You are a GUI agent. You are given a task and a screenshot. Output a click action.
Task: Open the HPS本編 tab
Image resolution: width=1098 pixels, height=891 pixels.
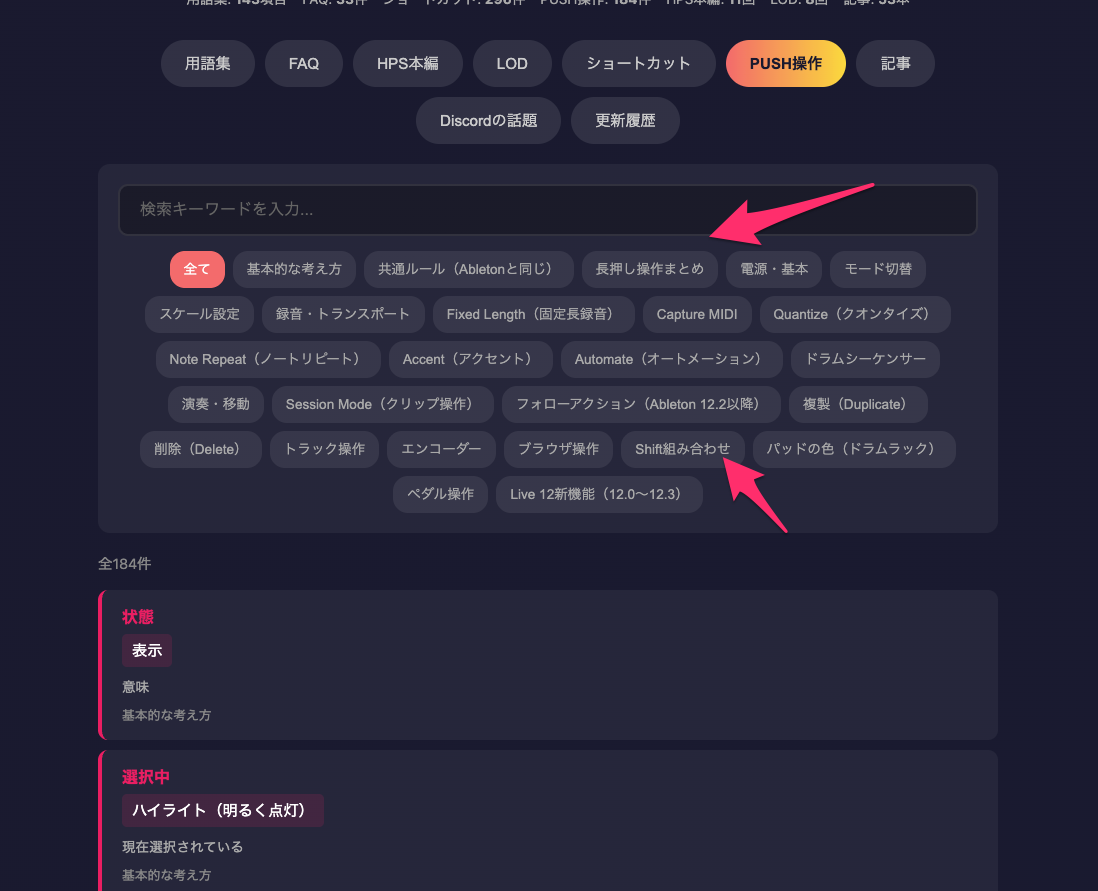408,64
